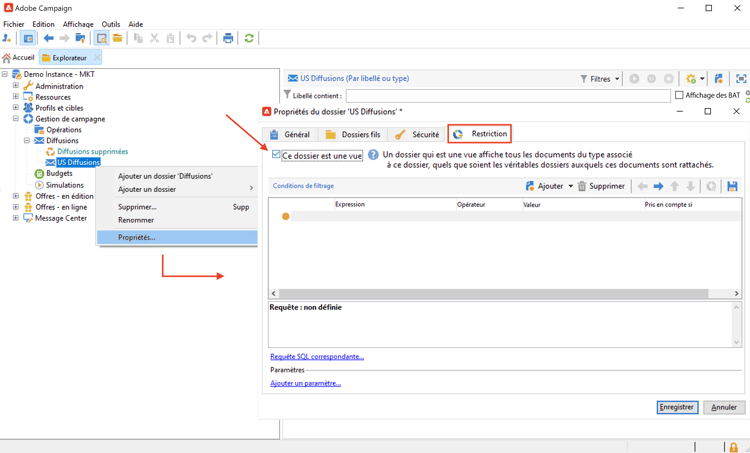Switch to the Sécurité tab
Image resolution: width=750 pixels, height=453 pixels.
coord(417,134)
